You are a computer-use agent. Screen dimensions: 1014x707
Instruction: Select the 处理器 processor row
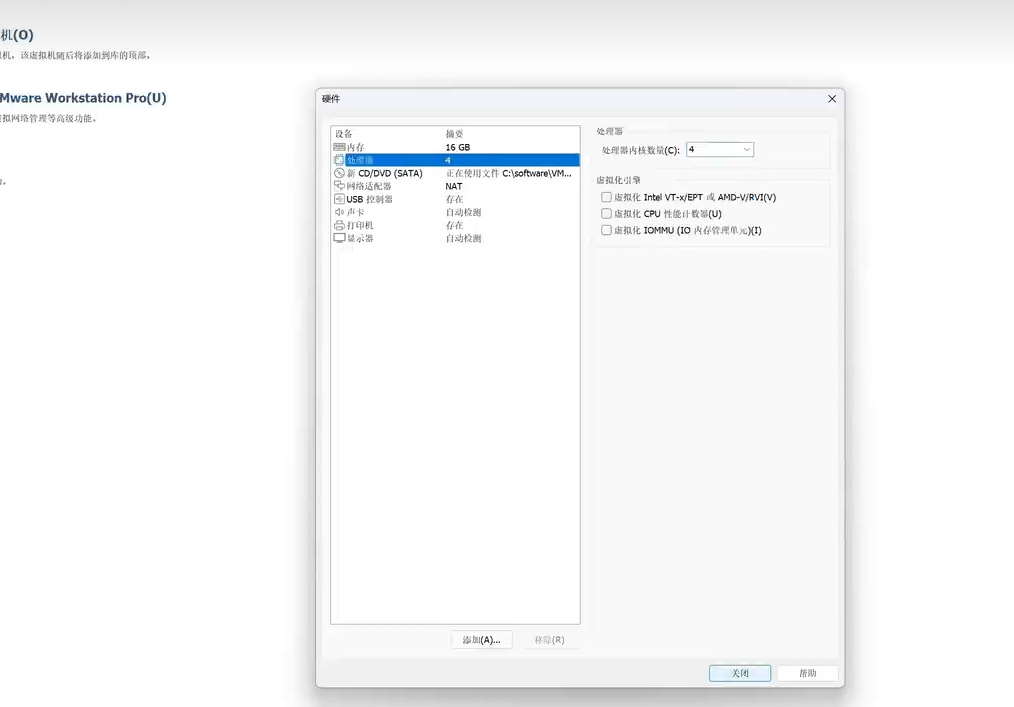click(455, 160)
